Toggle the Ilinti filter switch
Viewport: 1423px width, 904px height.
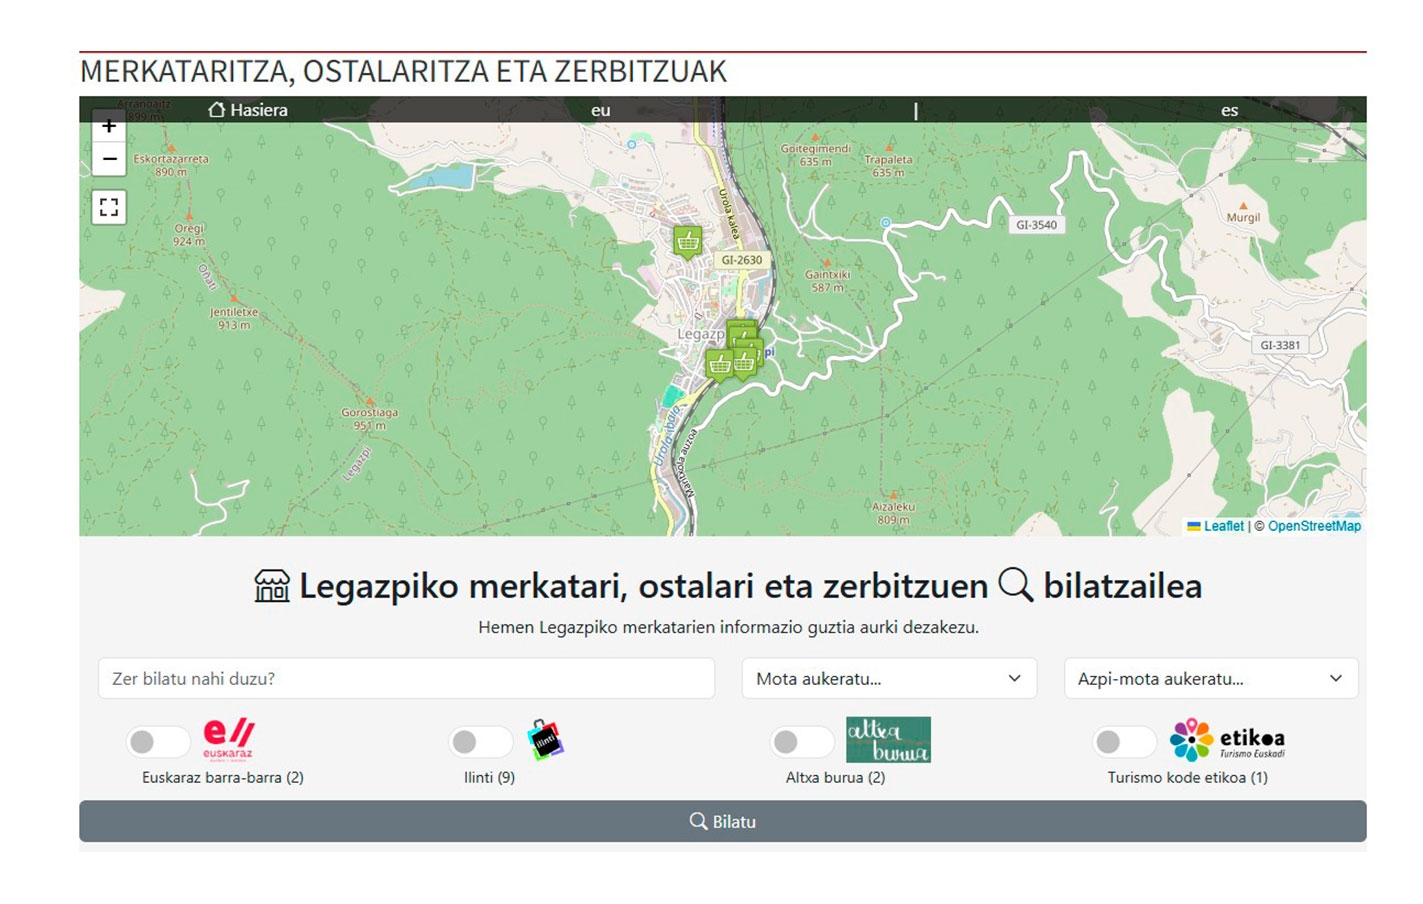pyautogui.click(x=480, y=741)
